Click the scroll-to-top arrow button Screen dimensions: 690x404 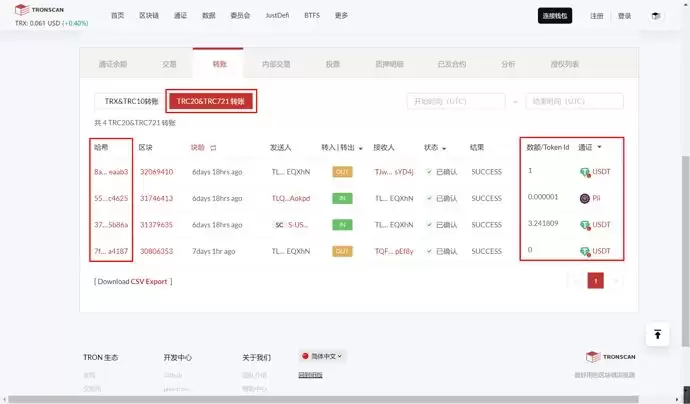tap(657, 334)
